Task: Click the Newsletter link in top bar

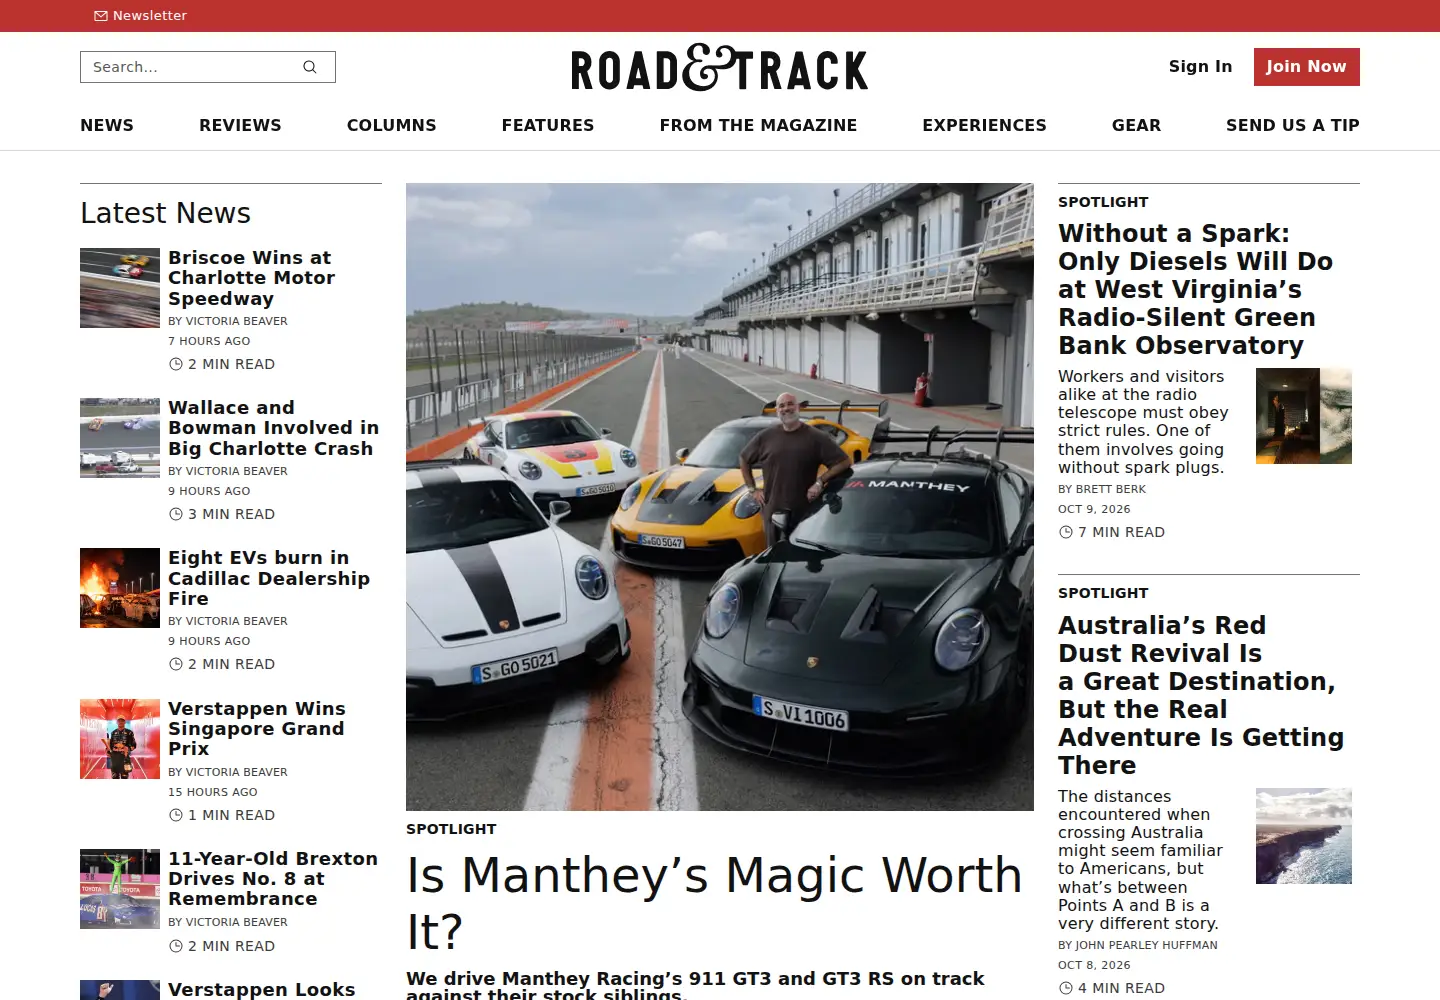Action: click(x=141, y=16)
